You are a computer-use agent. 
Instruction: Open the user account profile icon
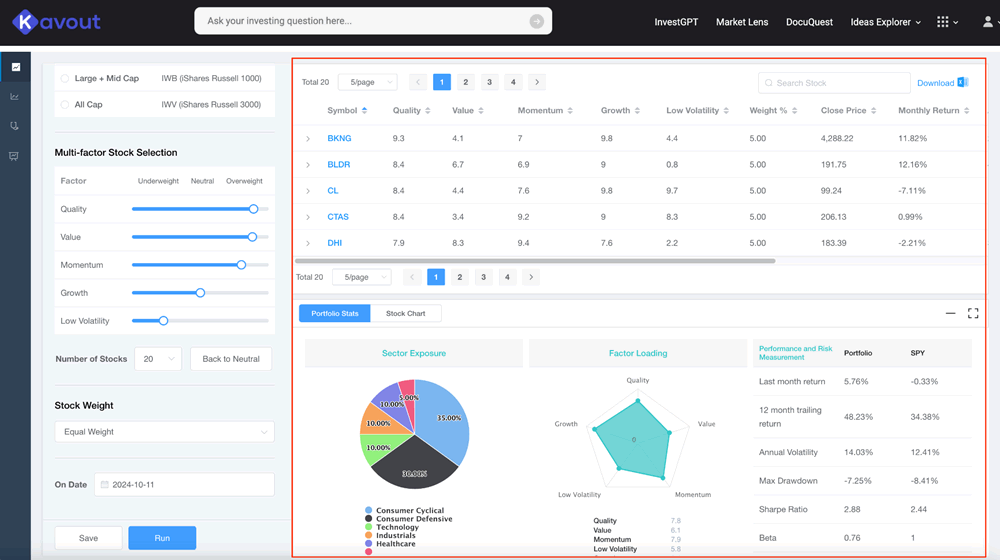988,22
